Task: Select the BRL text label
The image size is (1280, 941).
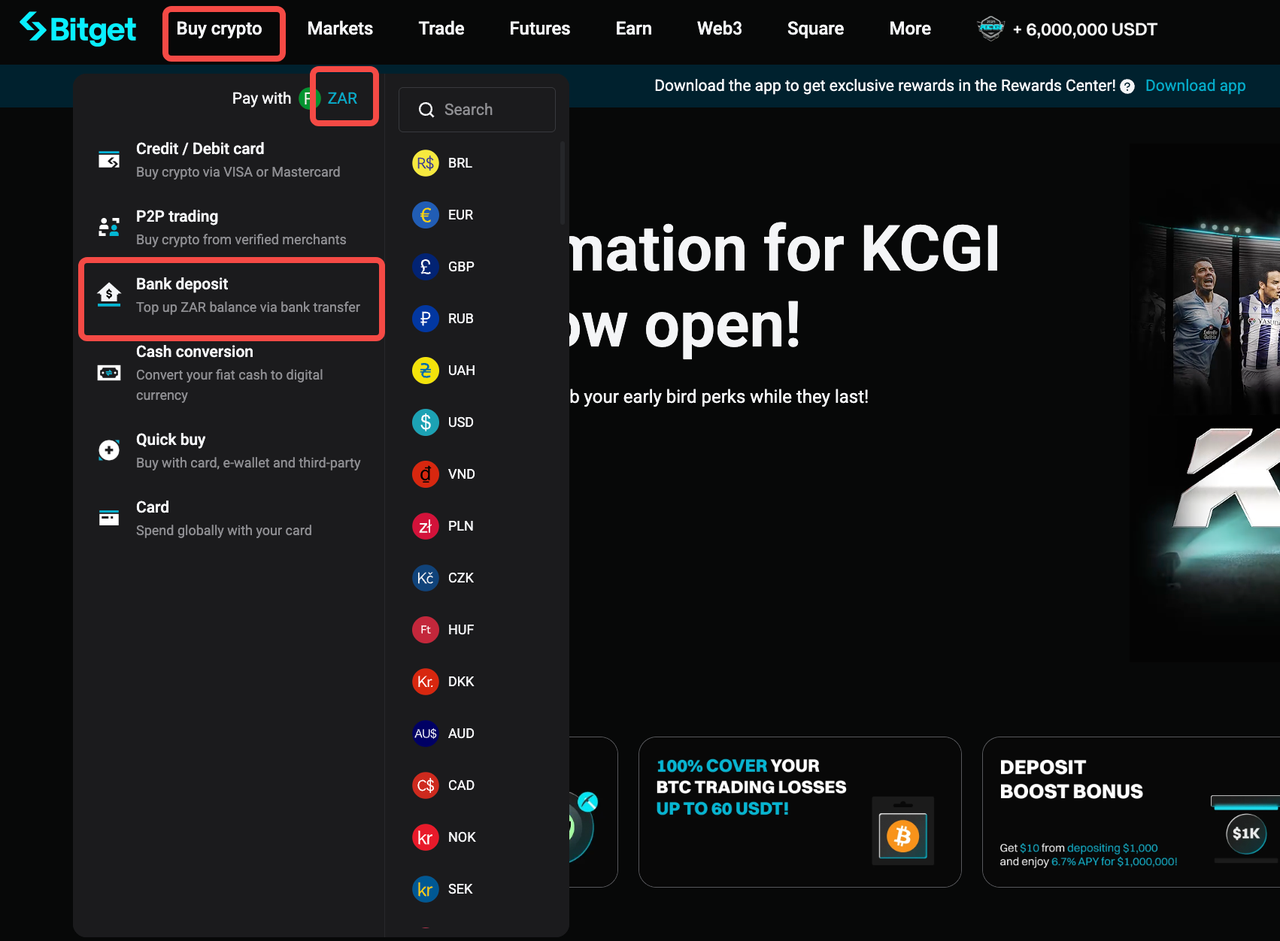Action: tap(460, 163)
